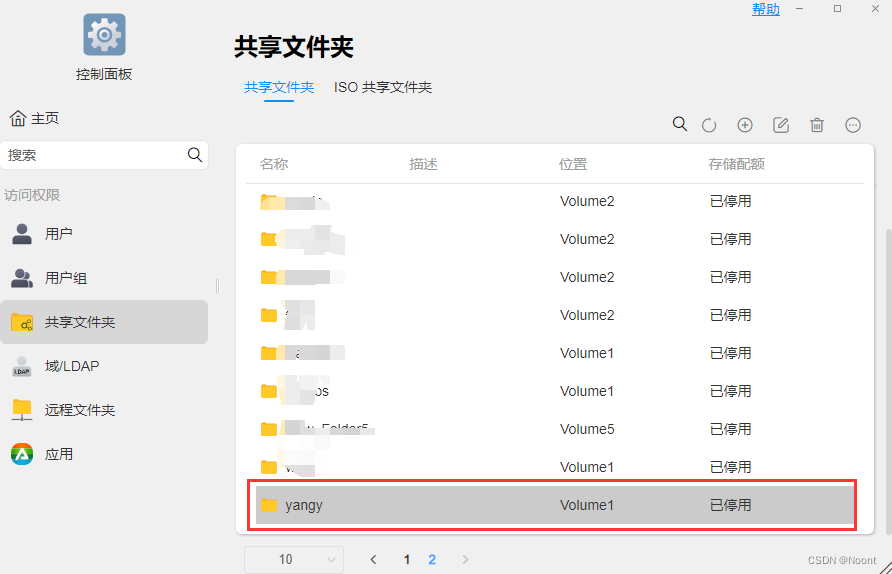This screenshot has width=892, height=574.
Task: Open 应用 apps section
Action: pyautogui.click(x=104, y=454)
